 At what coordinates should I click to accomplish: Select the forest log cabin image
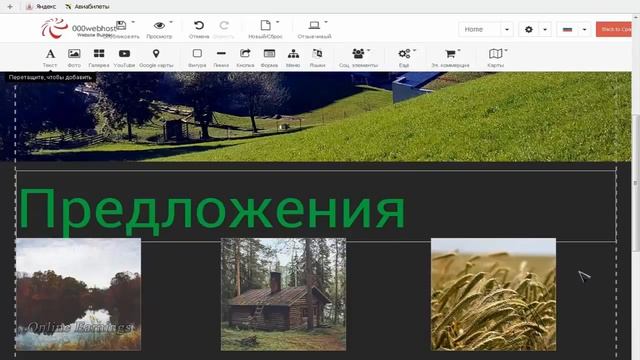point(283,294)
